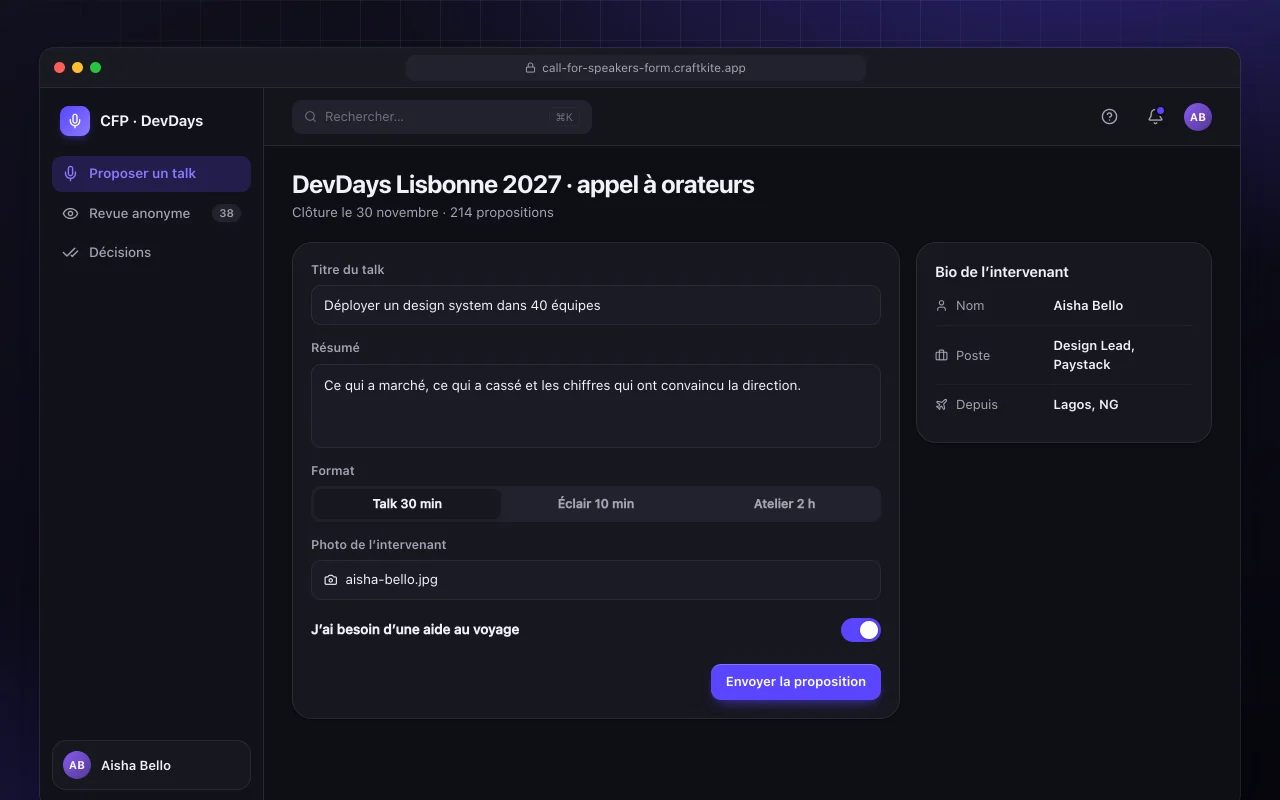Click the camera icon beside aisha-bello.jpg
This screenshot has width=1280, height=800.
tap(331, 580)
